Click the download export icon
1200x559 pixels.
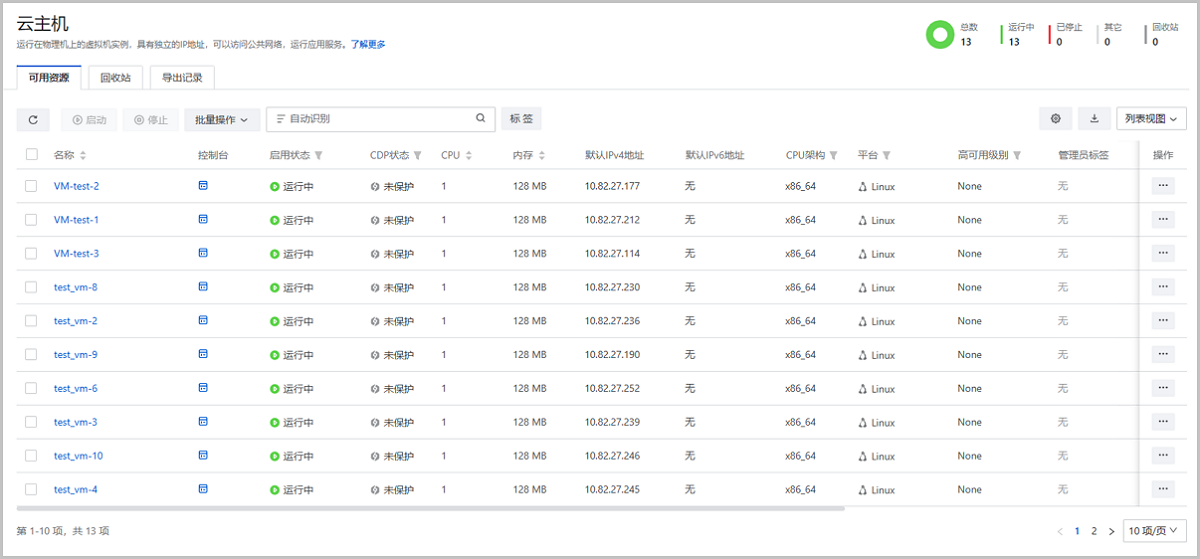point(1093,119)
